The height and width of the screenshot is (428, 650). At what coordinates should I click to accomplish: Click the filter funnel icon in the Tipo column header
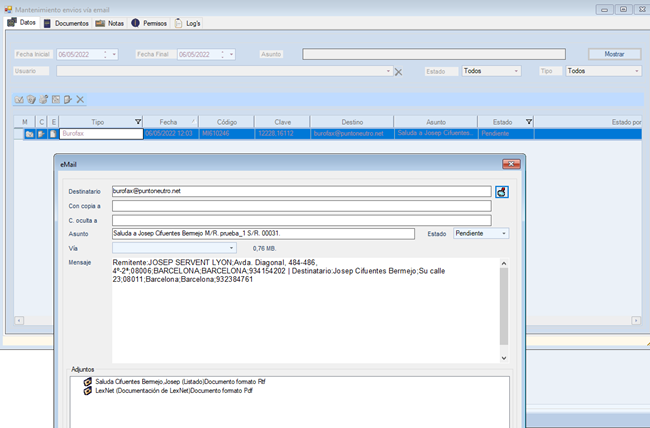[138, 121]
